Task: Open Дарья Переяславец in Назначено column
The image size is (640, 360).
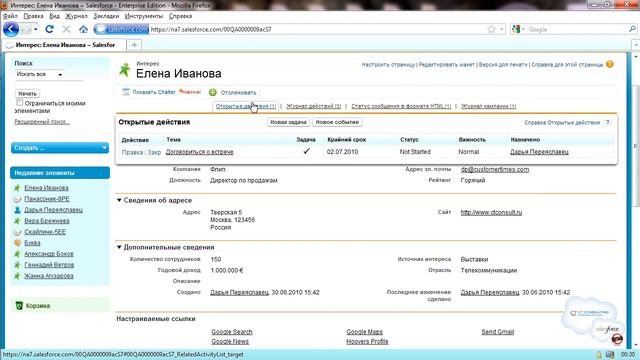Action: [x=539, y=152]
